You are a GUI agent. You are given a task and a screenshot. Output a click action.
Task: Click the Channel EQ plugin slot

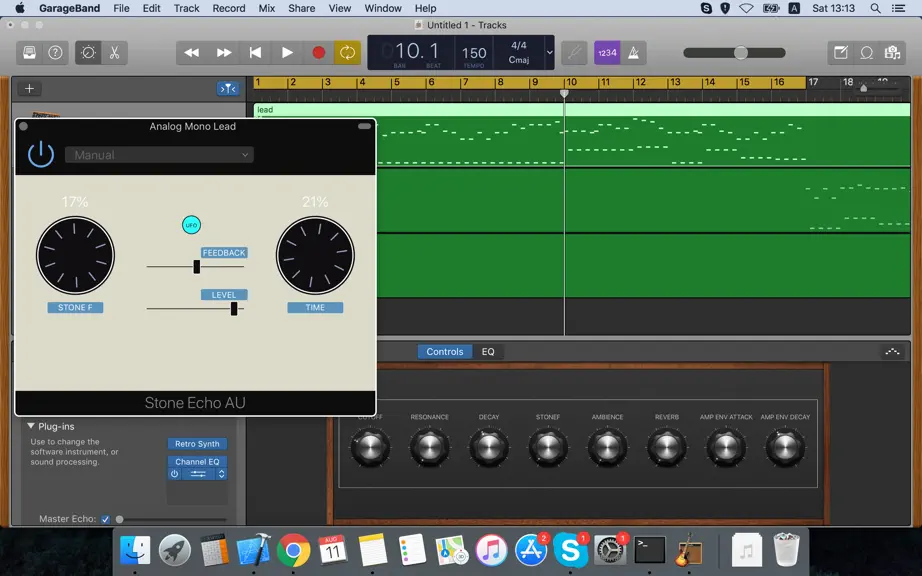(197, 462)
